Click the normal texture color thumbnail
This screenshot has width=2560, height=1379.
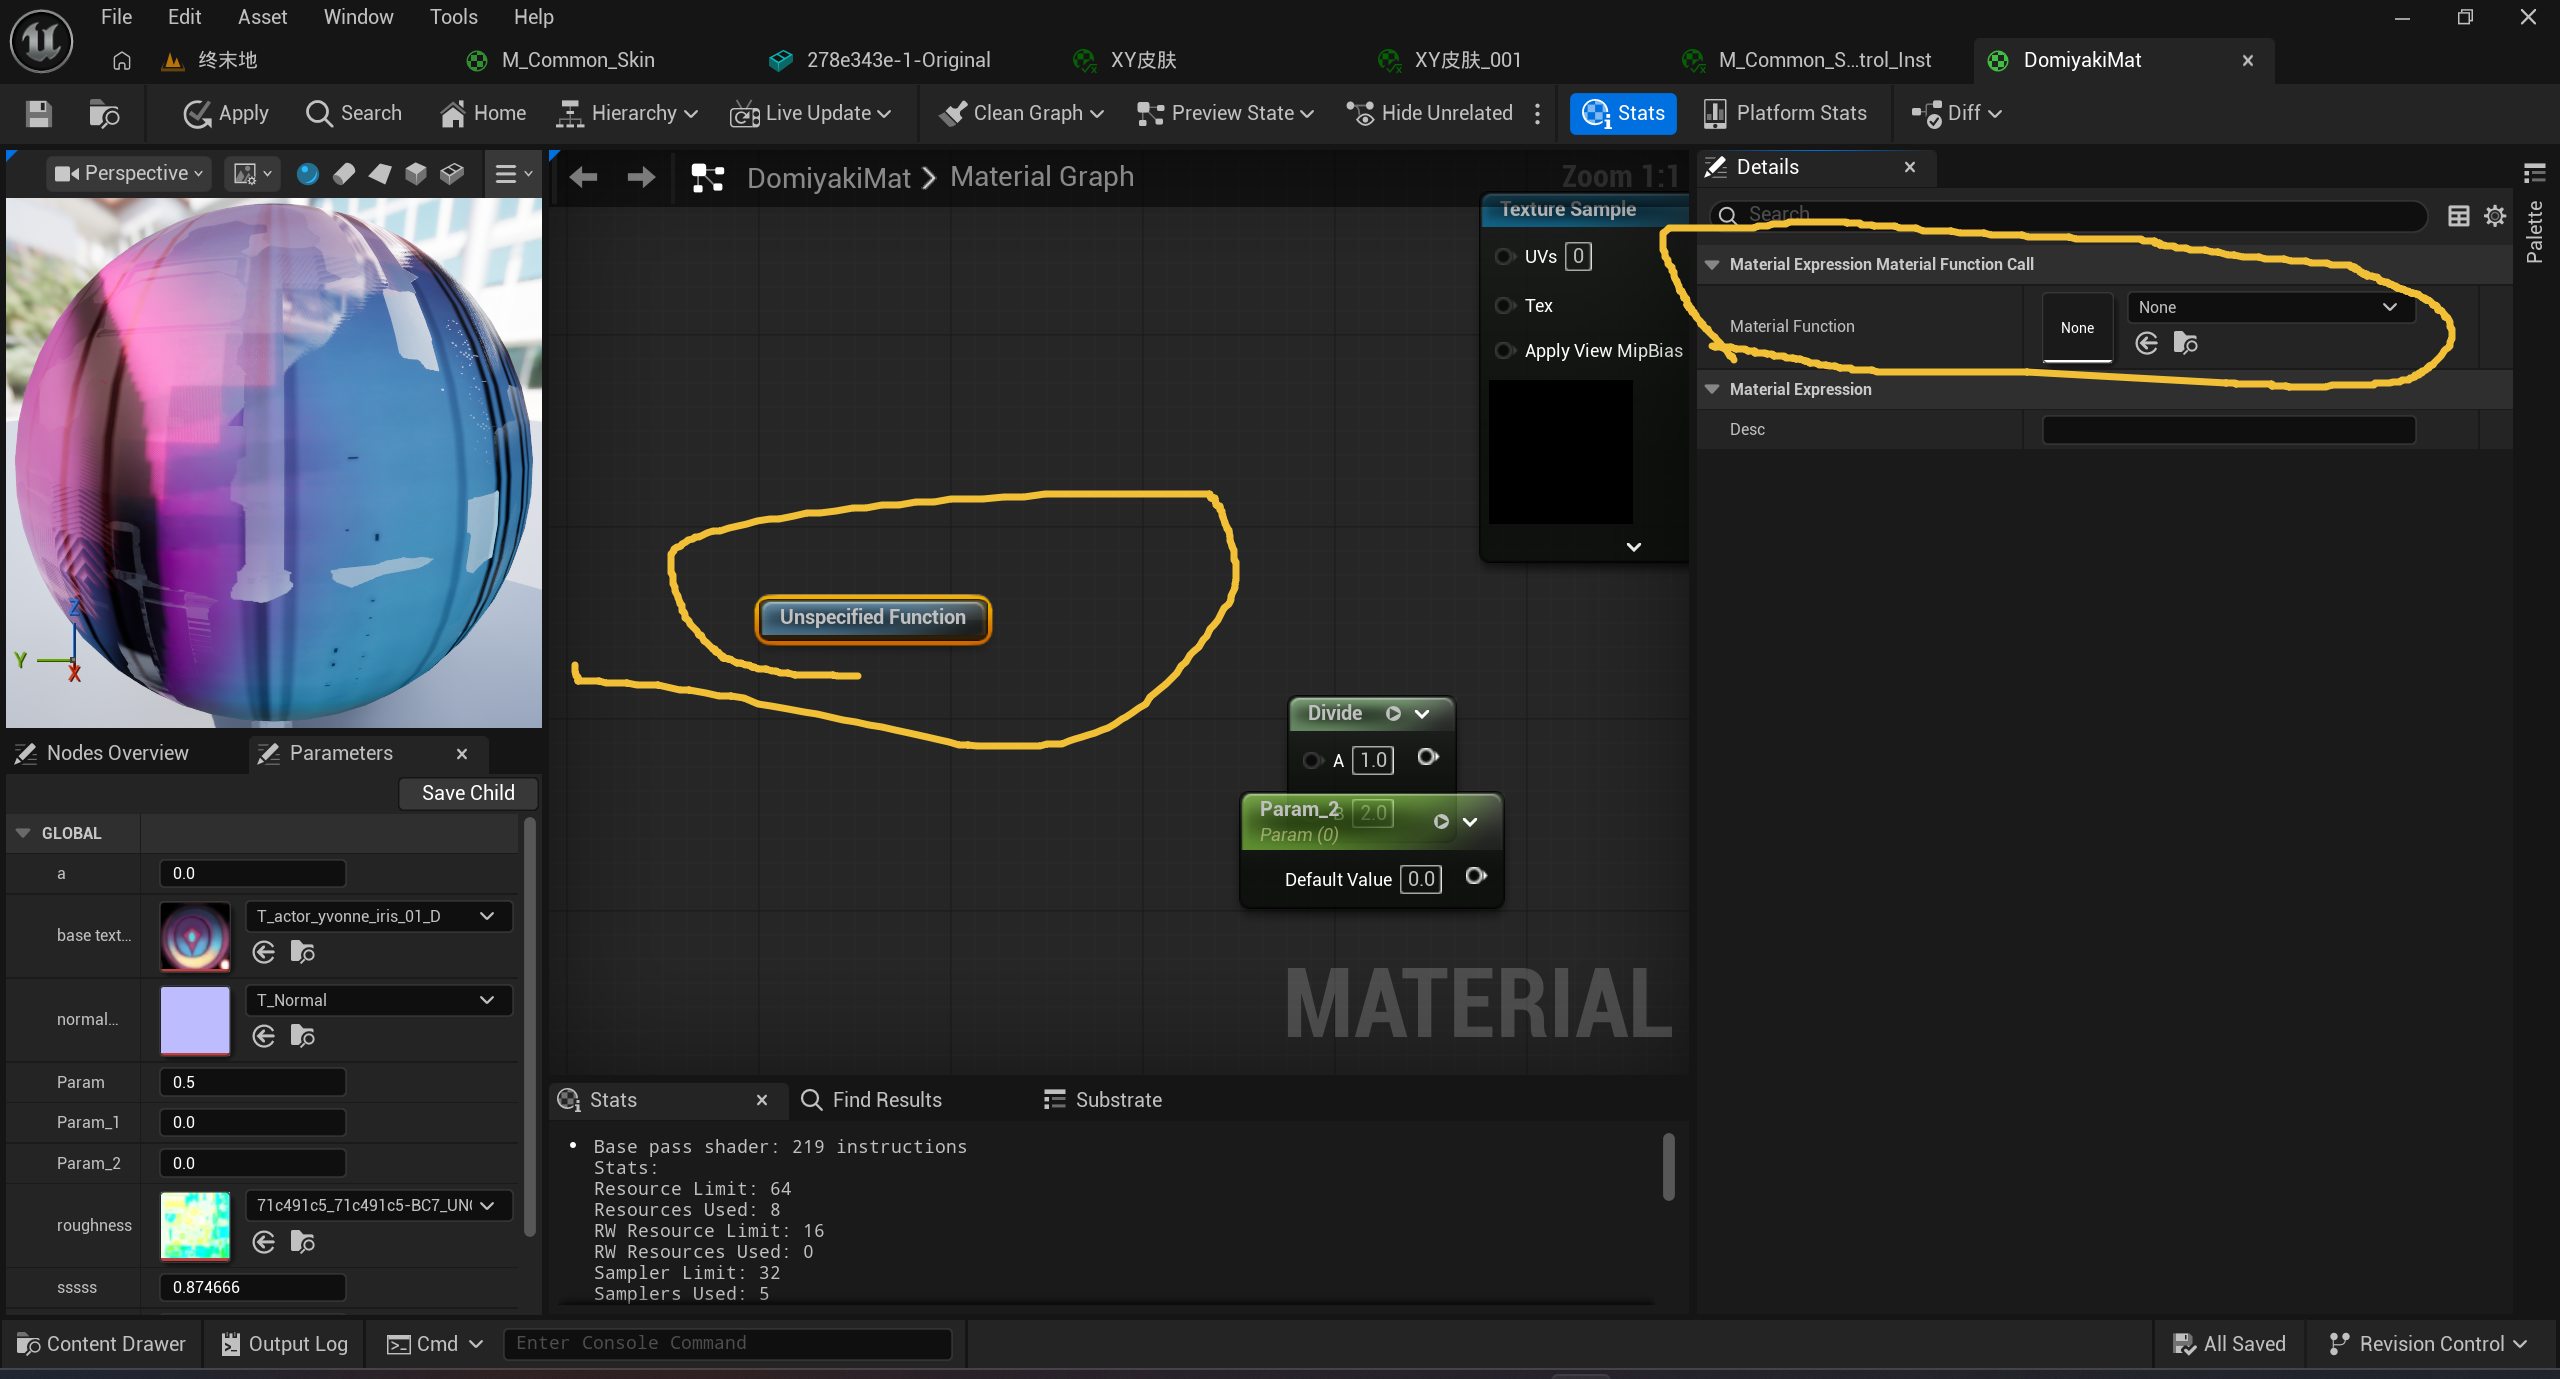tap(195, 1019)
